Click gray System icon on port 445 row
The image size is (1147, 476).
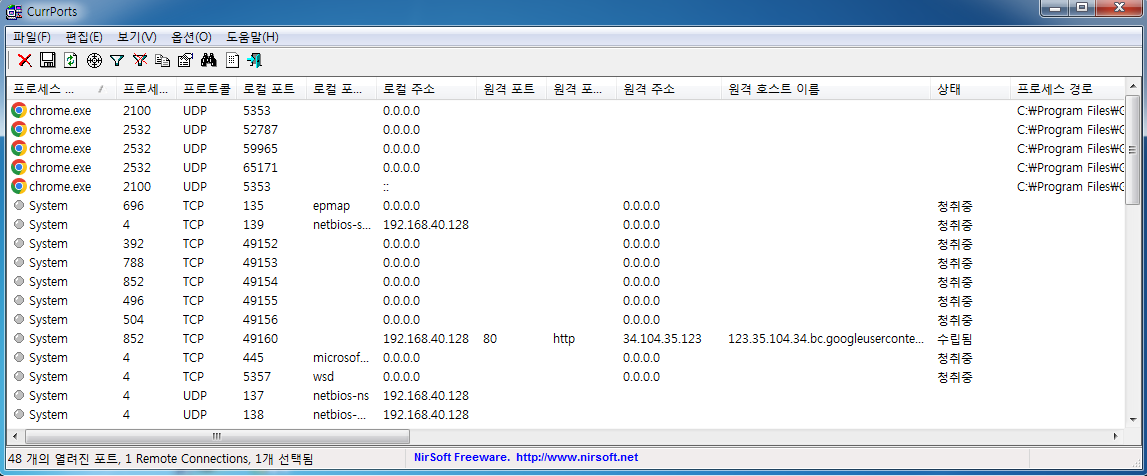(x=19, y=358)
